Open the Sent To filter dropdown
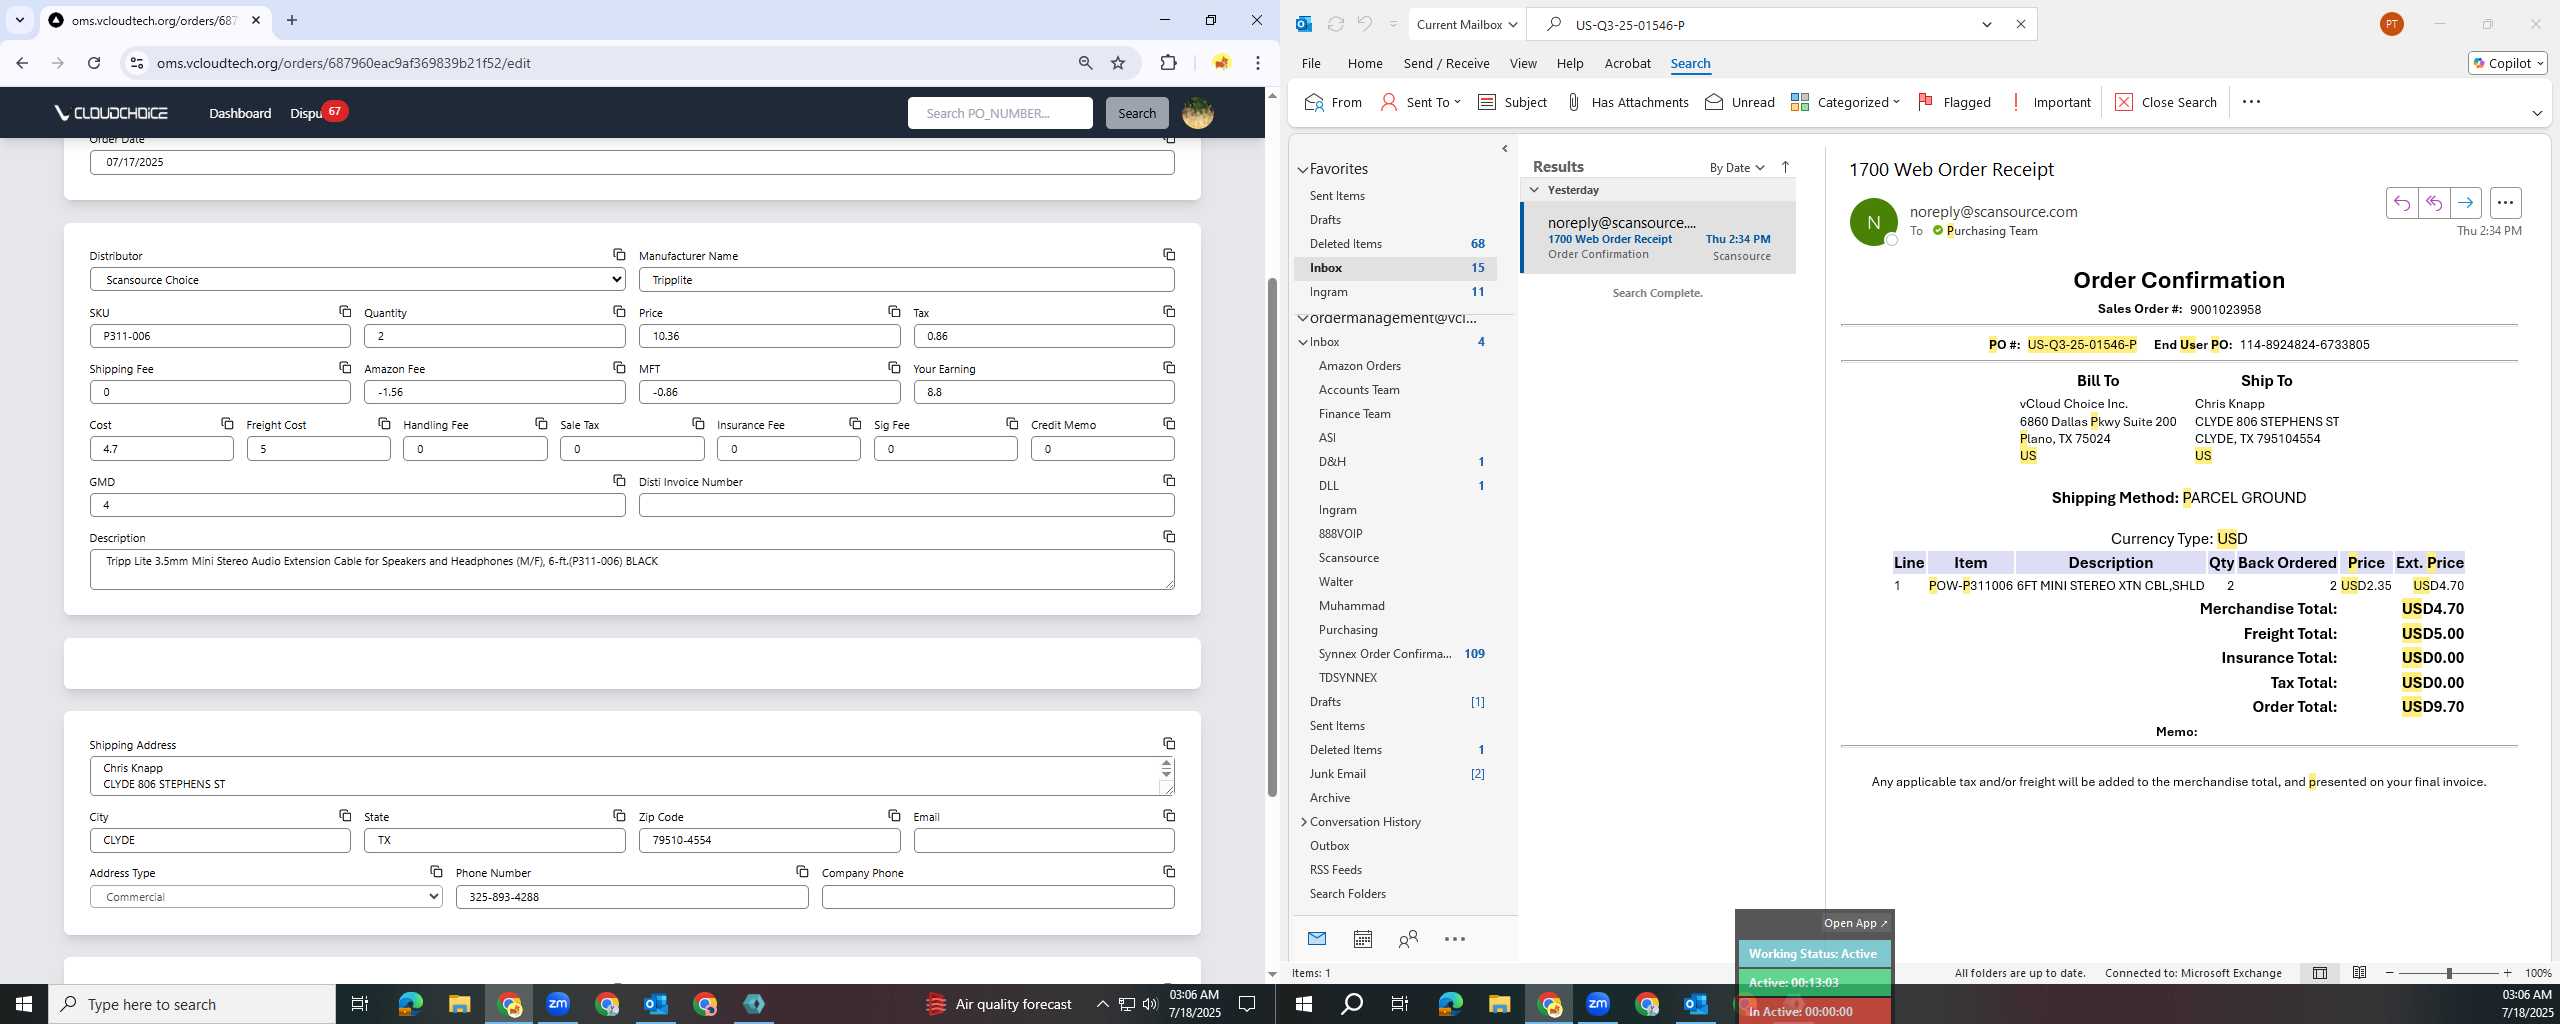2560x1024 pixels. [1420, 102]
